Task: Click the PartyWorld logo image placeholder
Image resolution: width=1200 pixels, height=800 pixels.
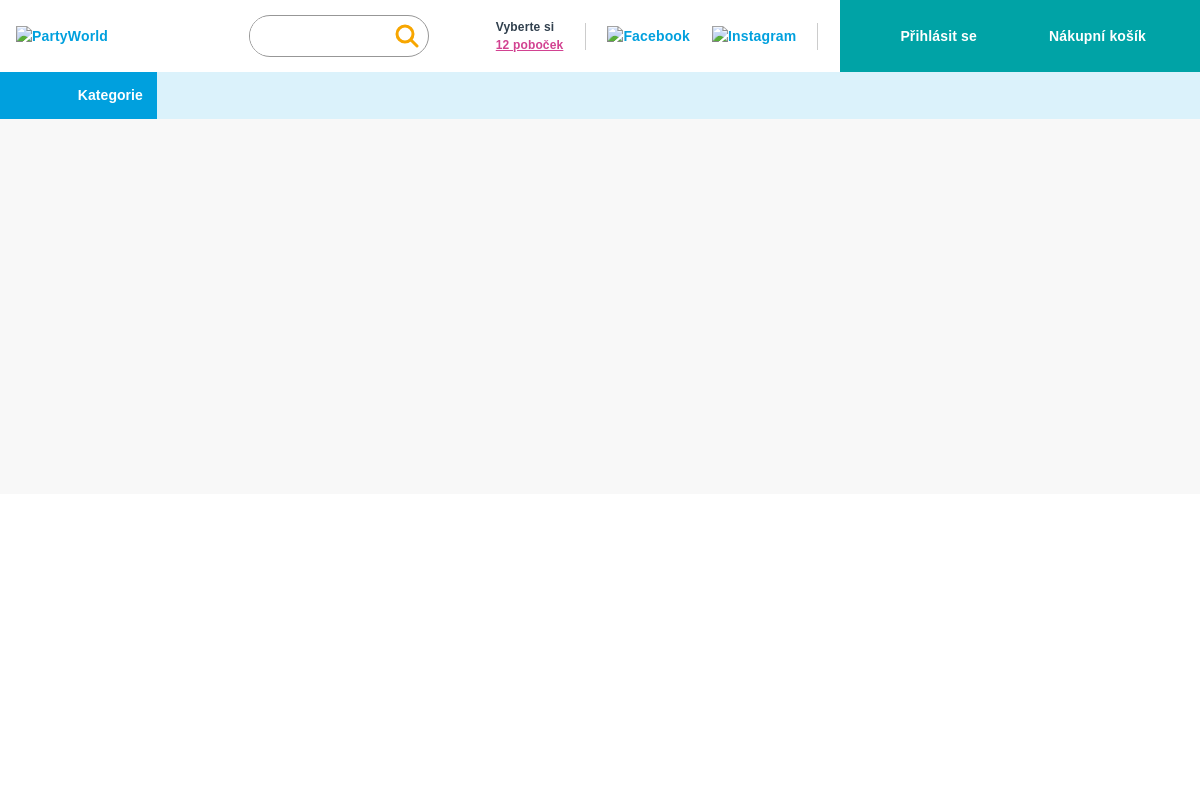Action: pyautogui.click(x=24, y=35)
